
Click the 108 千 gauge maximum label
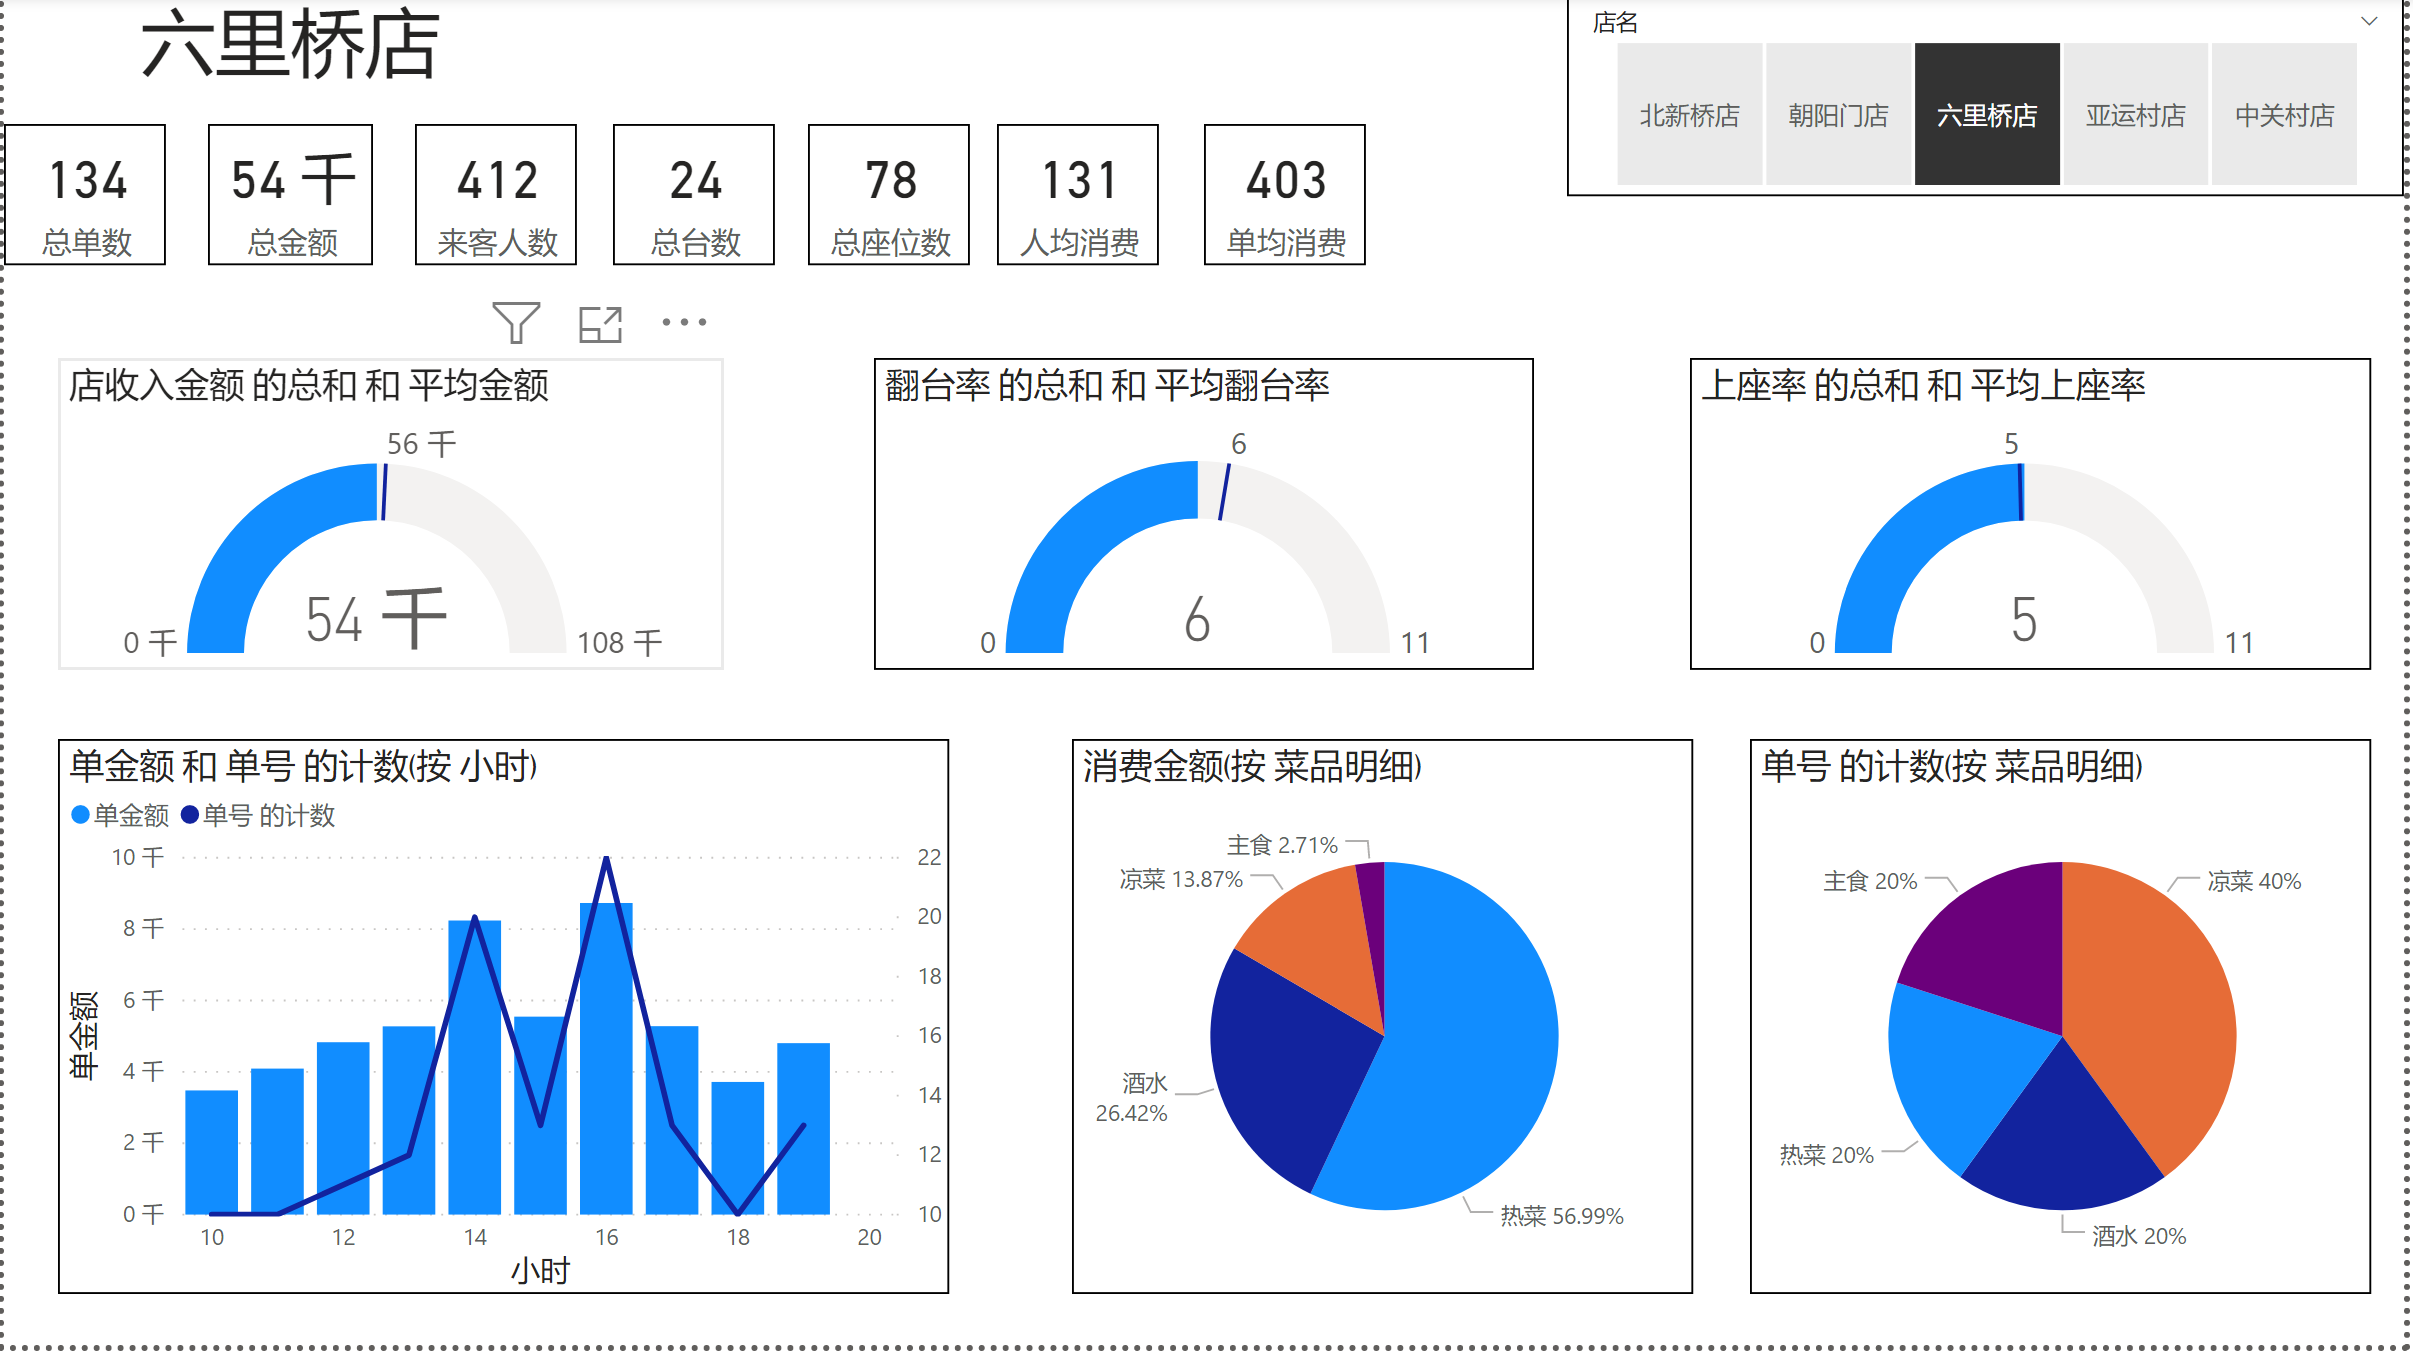tap(619, 643)
